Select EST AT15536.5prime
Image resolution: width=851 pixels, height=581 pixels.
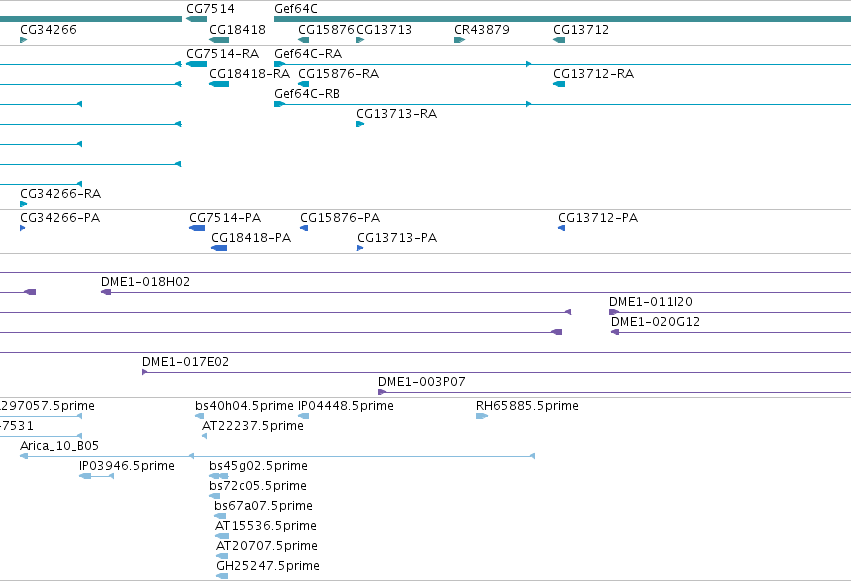(x=266, y=526)
